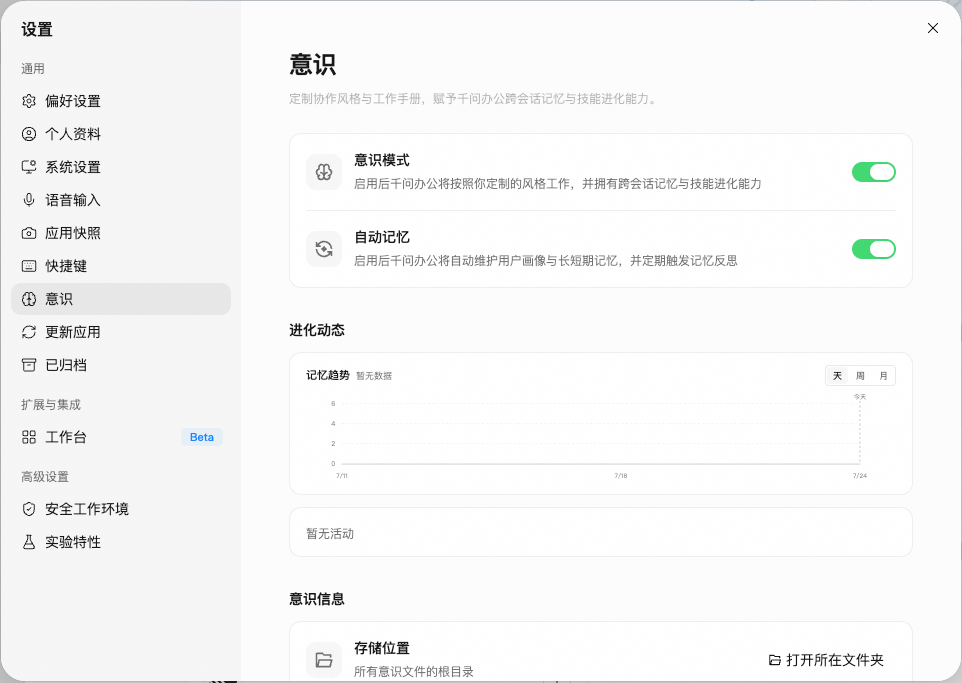Click the flask icon beside 实验特性
962x683 pixels.
[29, 542]
